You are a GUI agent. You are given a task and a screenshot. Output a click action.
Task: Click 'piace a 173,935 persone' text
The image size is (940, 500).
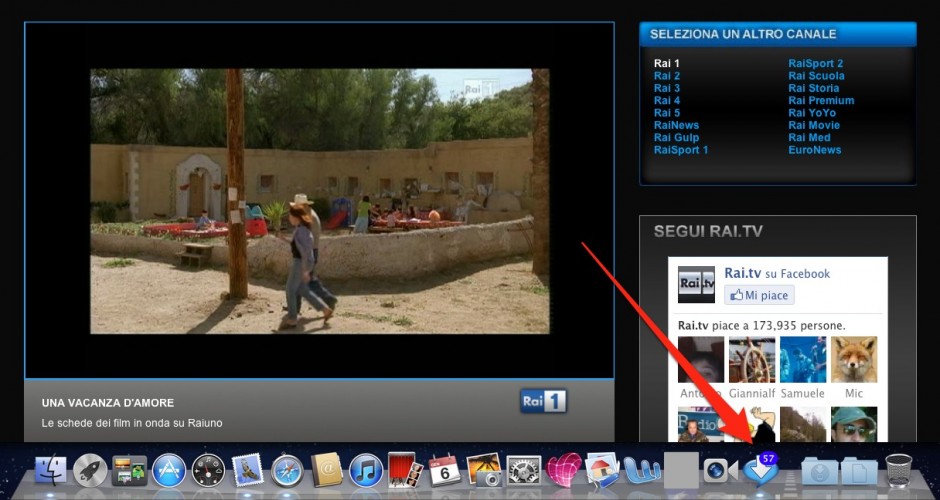pyautogui.click(x=778, y=326)
